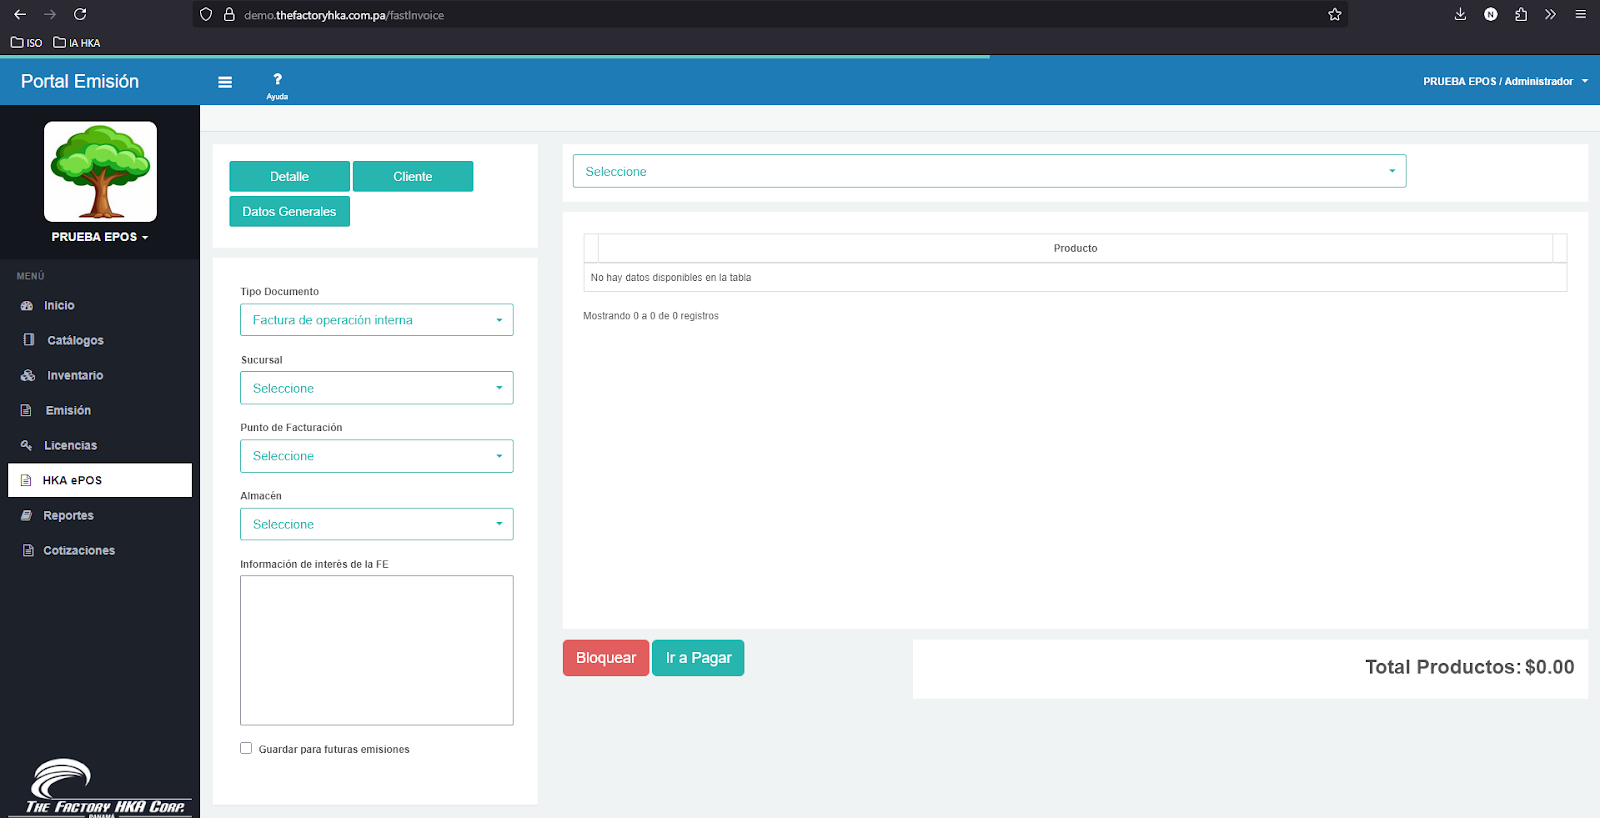Click the Ir a Pagar button
1600x818 pixels.
tap(698, 658)
